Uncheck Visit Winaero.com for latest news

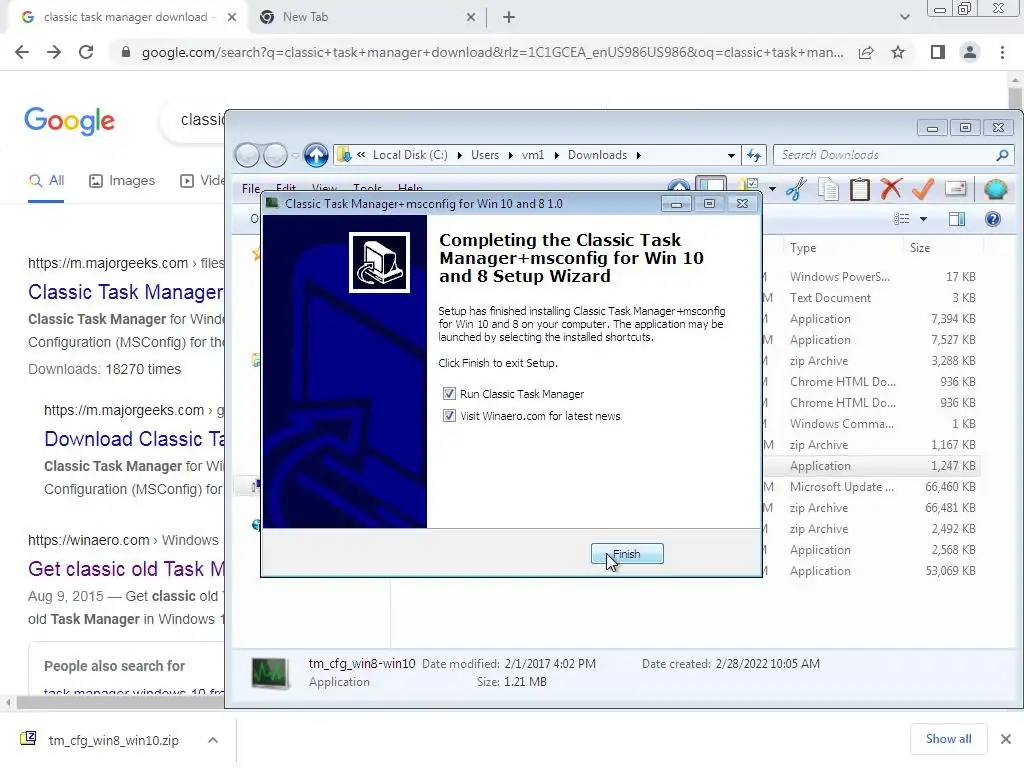[449, 416]
